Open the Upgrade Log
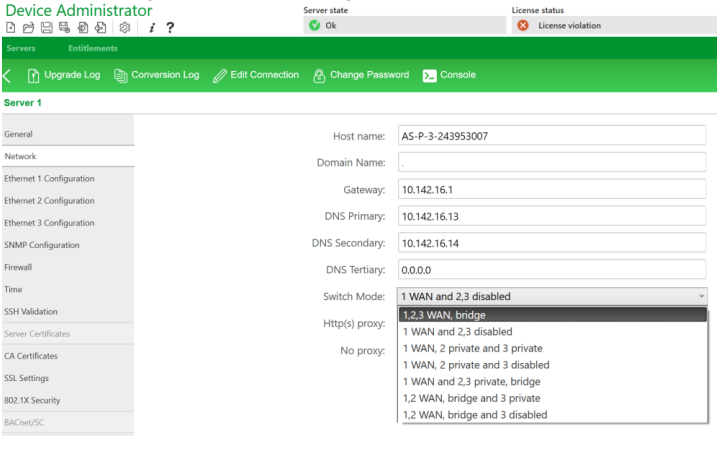 click(64, 75)
